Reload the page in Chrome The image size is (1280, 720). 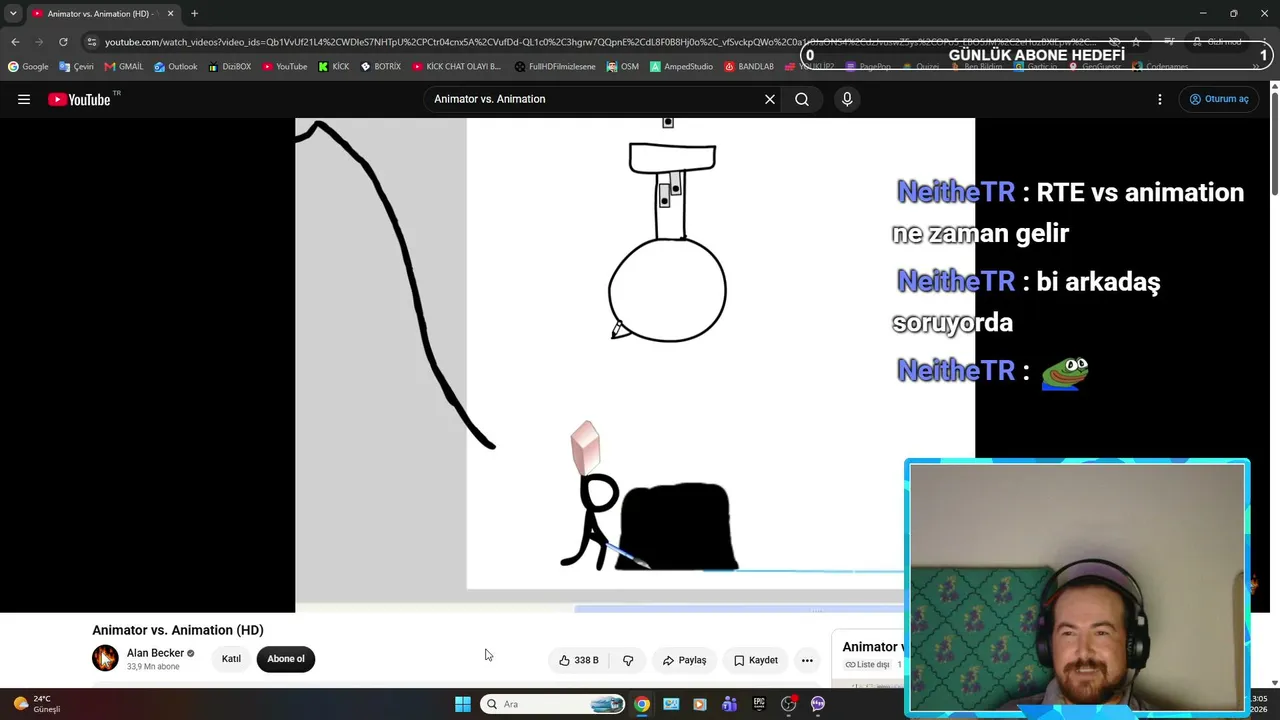pos(63,42)
